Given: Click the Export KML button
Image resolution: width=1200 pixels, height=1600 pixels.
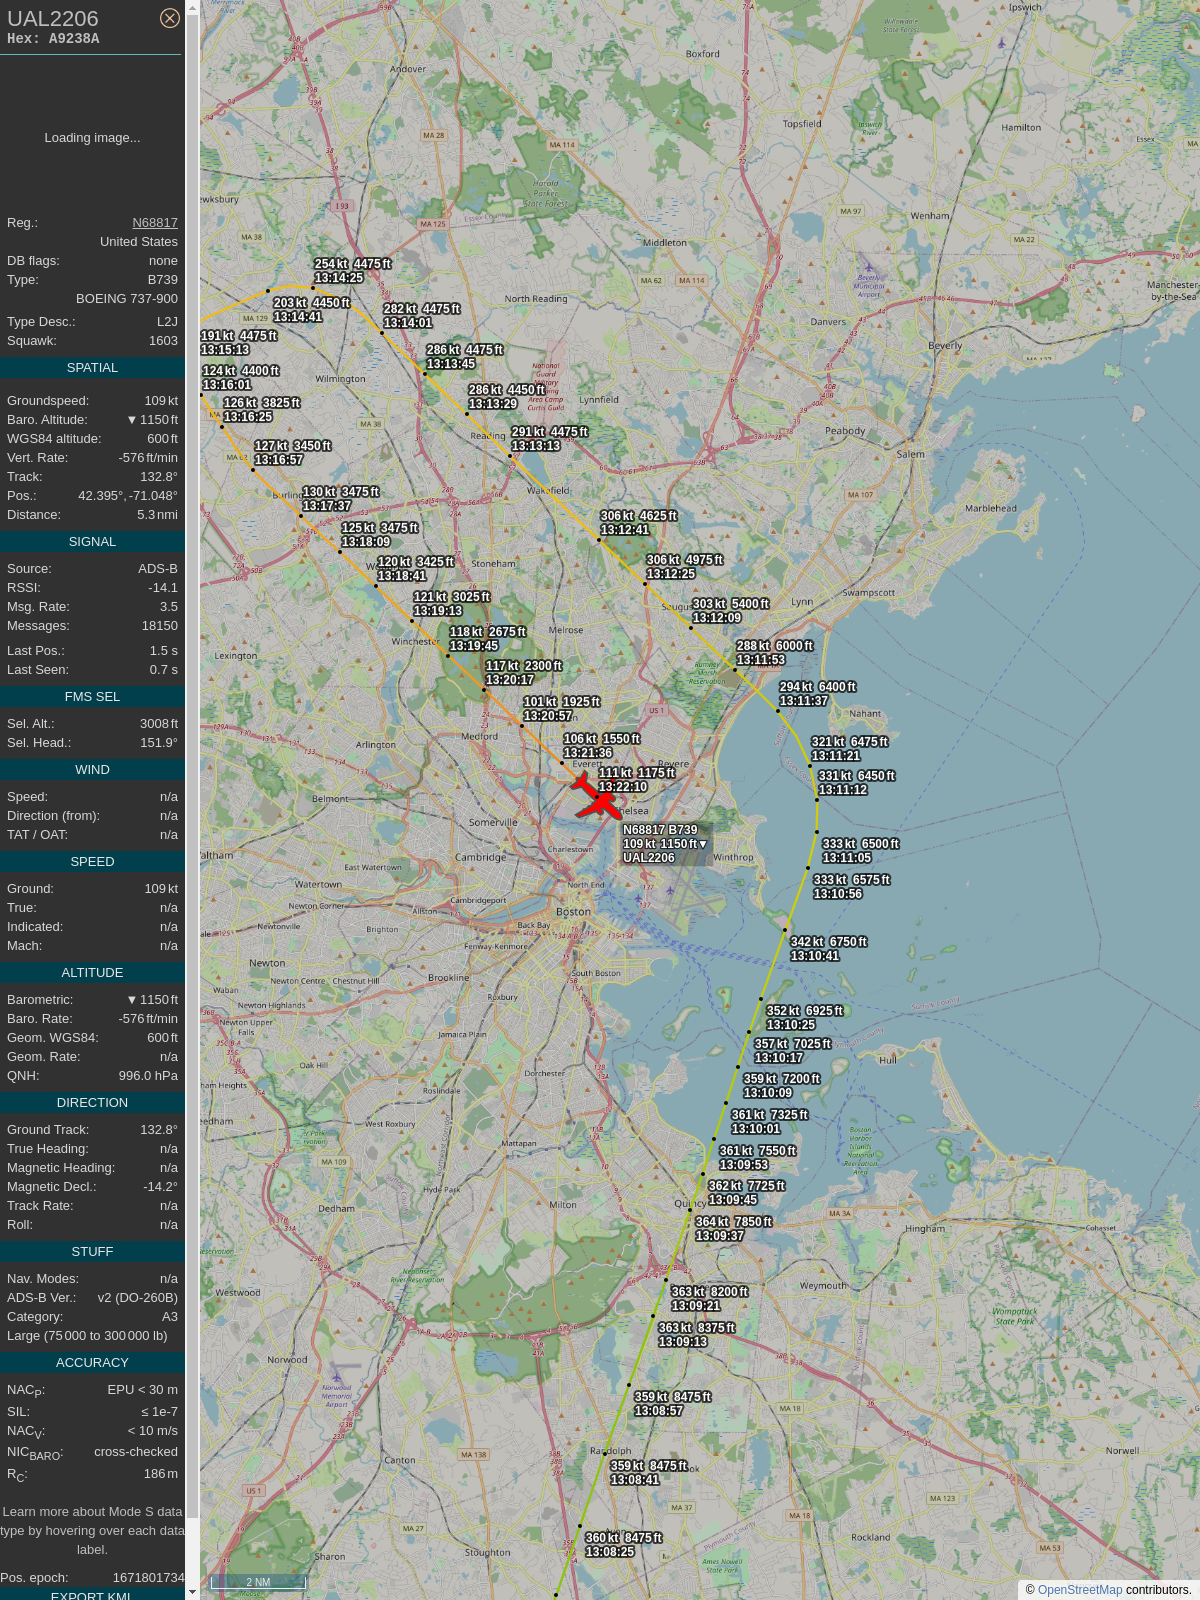Looking at the screenshot, I should [x=91, y=1595].
